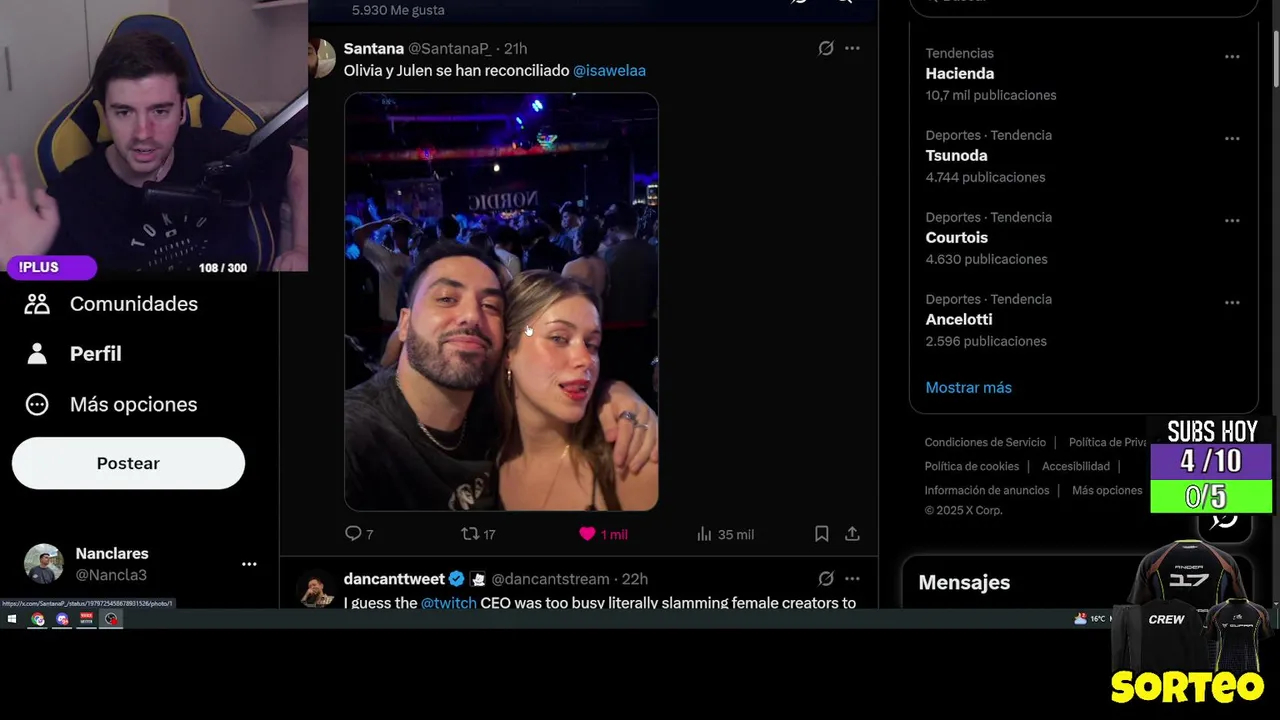Click Mostrar más under trends
The image size is (1280, 720).
click(968, 387)
